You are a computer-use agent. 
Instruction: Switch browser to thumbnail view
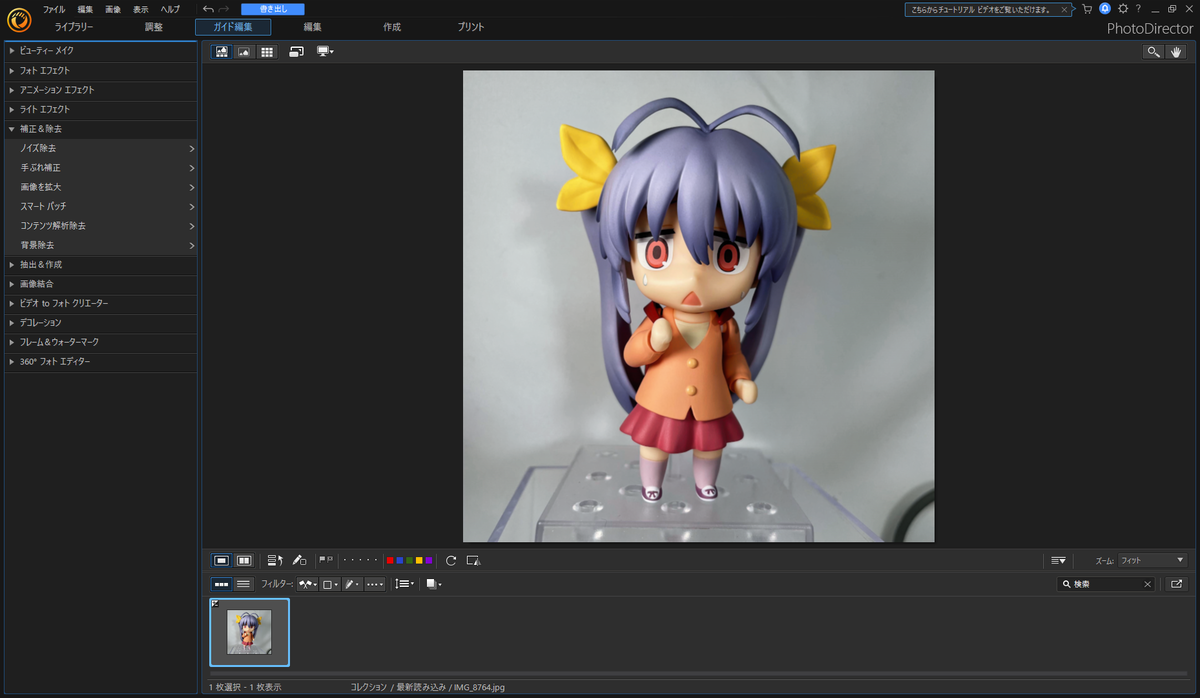tap(222, 584)
